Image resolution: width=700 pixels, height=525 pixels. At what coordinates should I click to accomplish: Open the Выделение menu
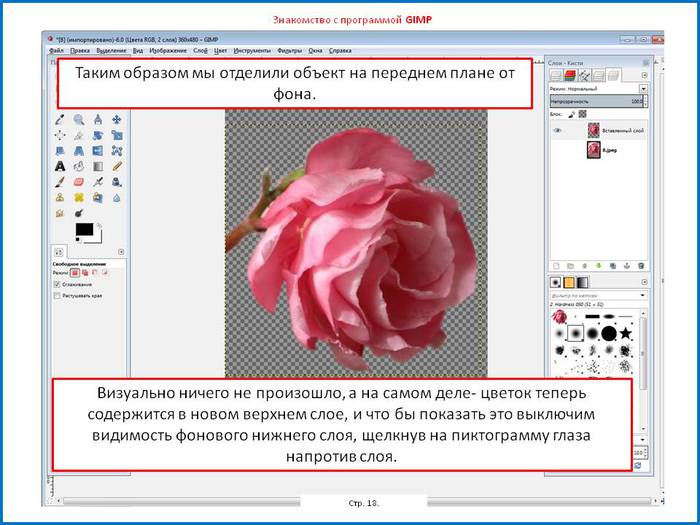click(112, 51)
